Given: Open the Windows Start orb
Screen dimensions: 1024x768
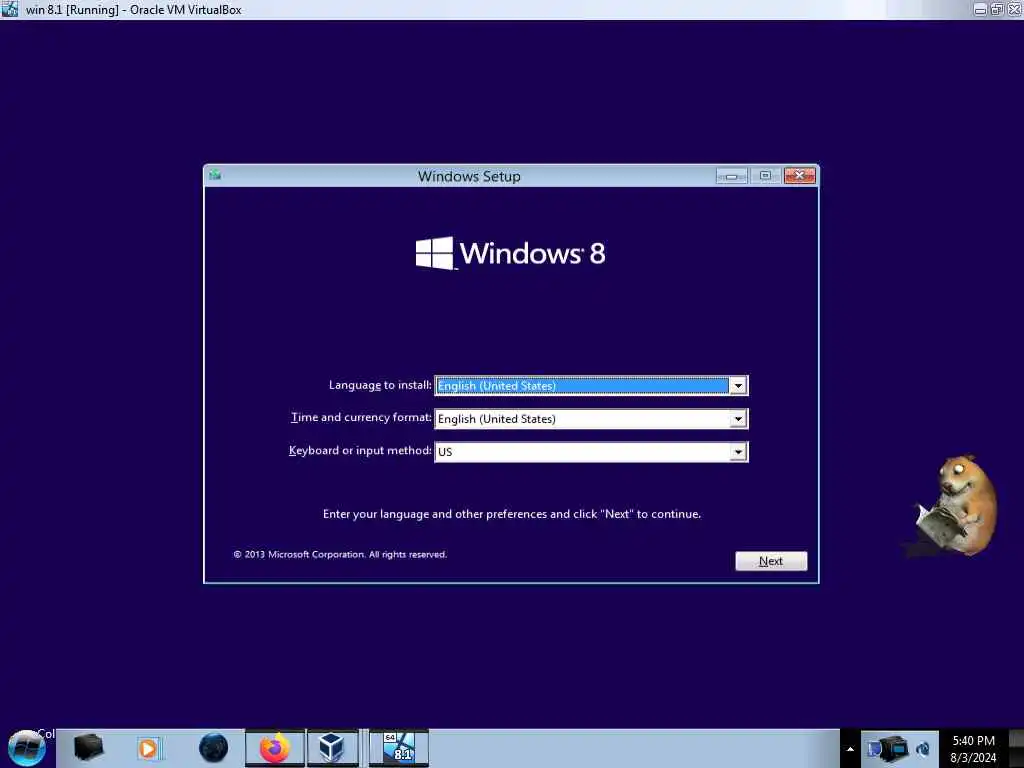Looking at the screenshot, I should (26, 748).
